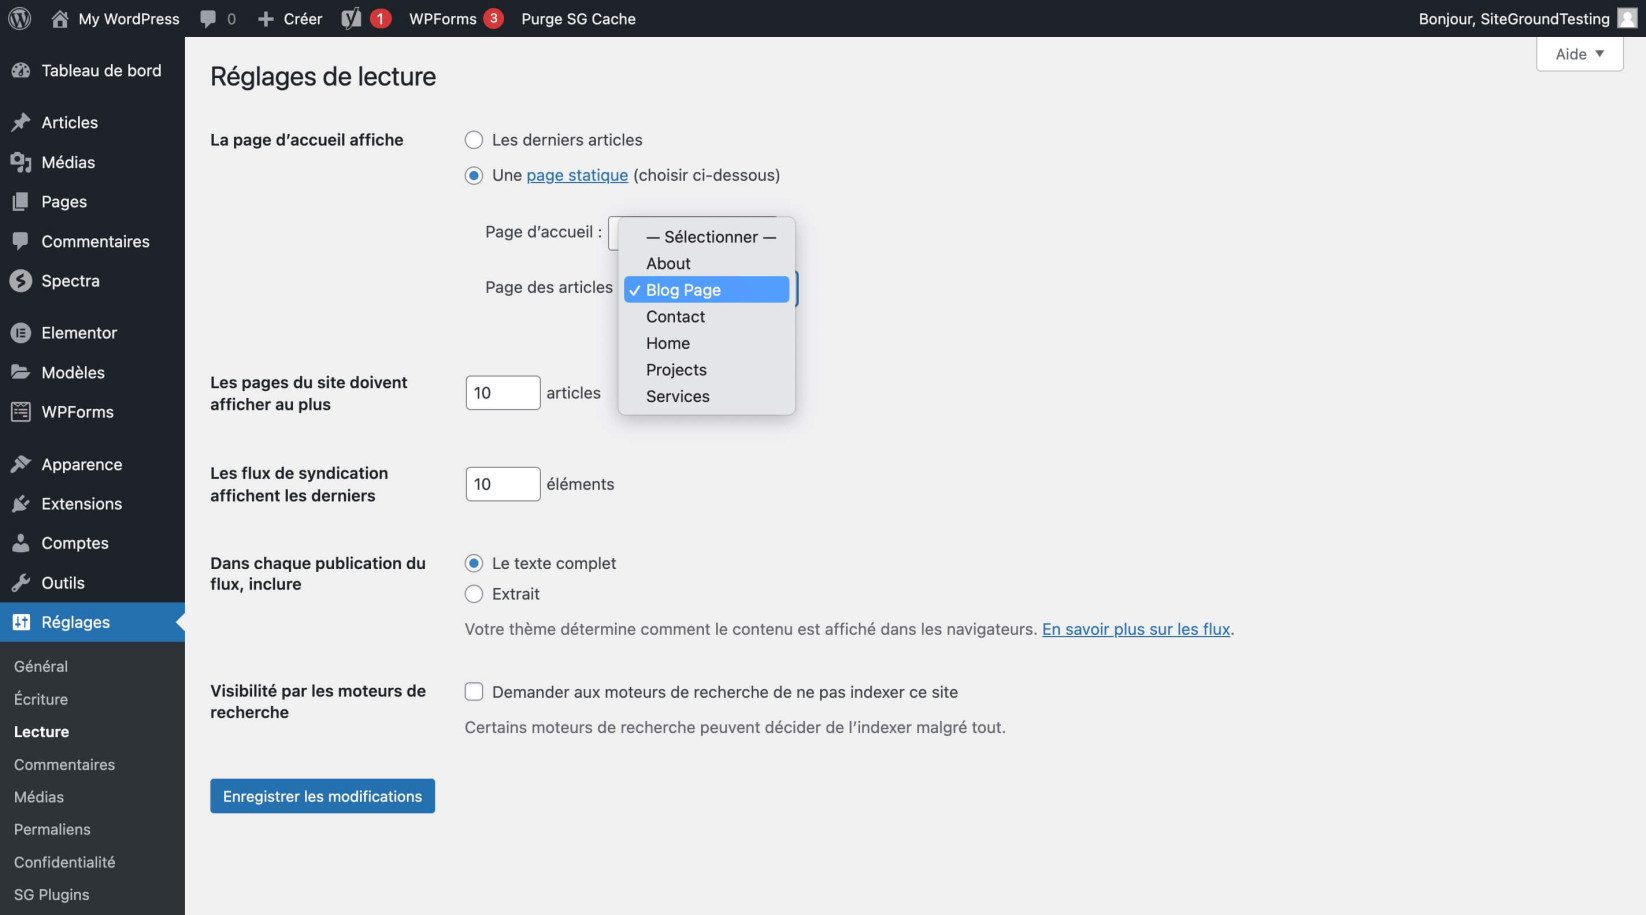Click the Extensions plug icon
The height and width of the screenshot is (915, 1646).
click(21, 504)
